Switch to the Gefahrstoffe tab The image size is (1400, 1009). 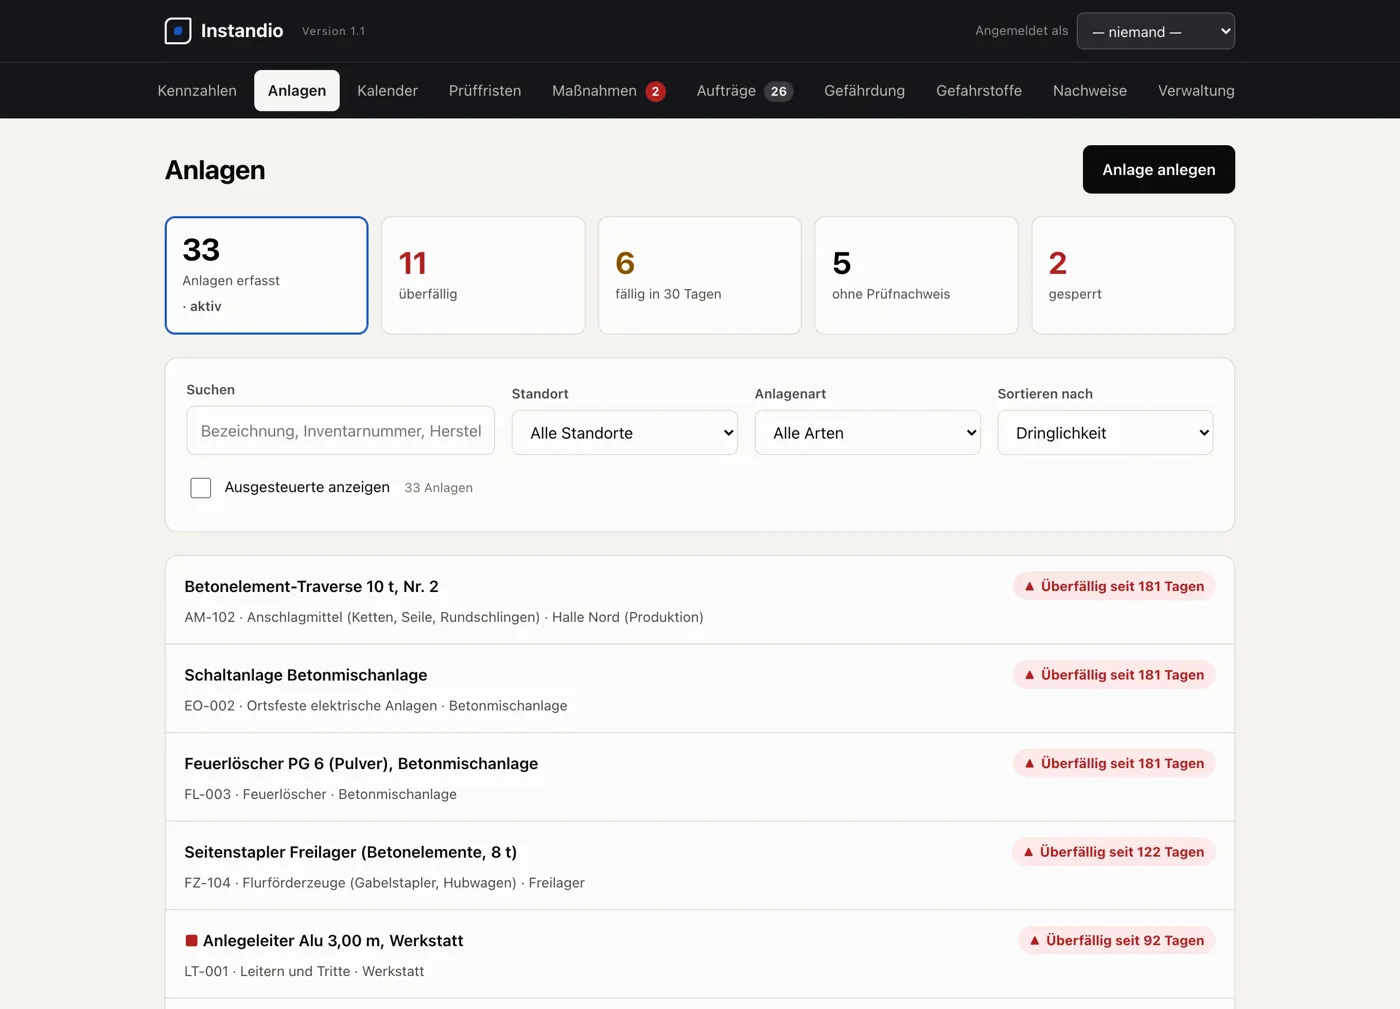click(x=979, y=91)
